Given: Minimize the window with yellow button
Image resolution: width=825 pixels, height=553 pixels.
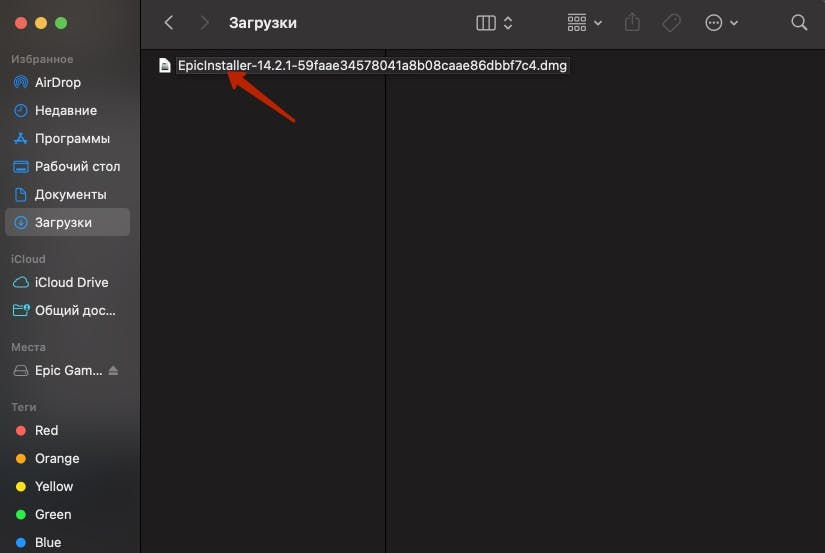Looking at the screenshot, I should (41, 23).
